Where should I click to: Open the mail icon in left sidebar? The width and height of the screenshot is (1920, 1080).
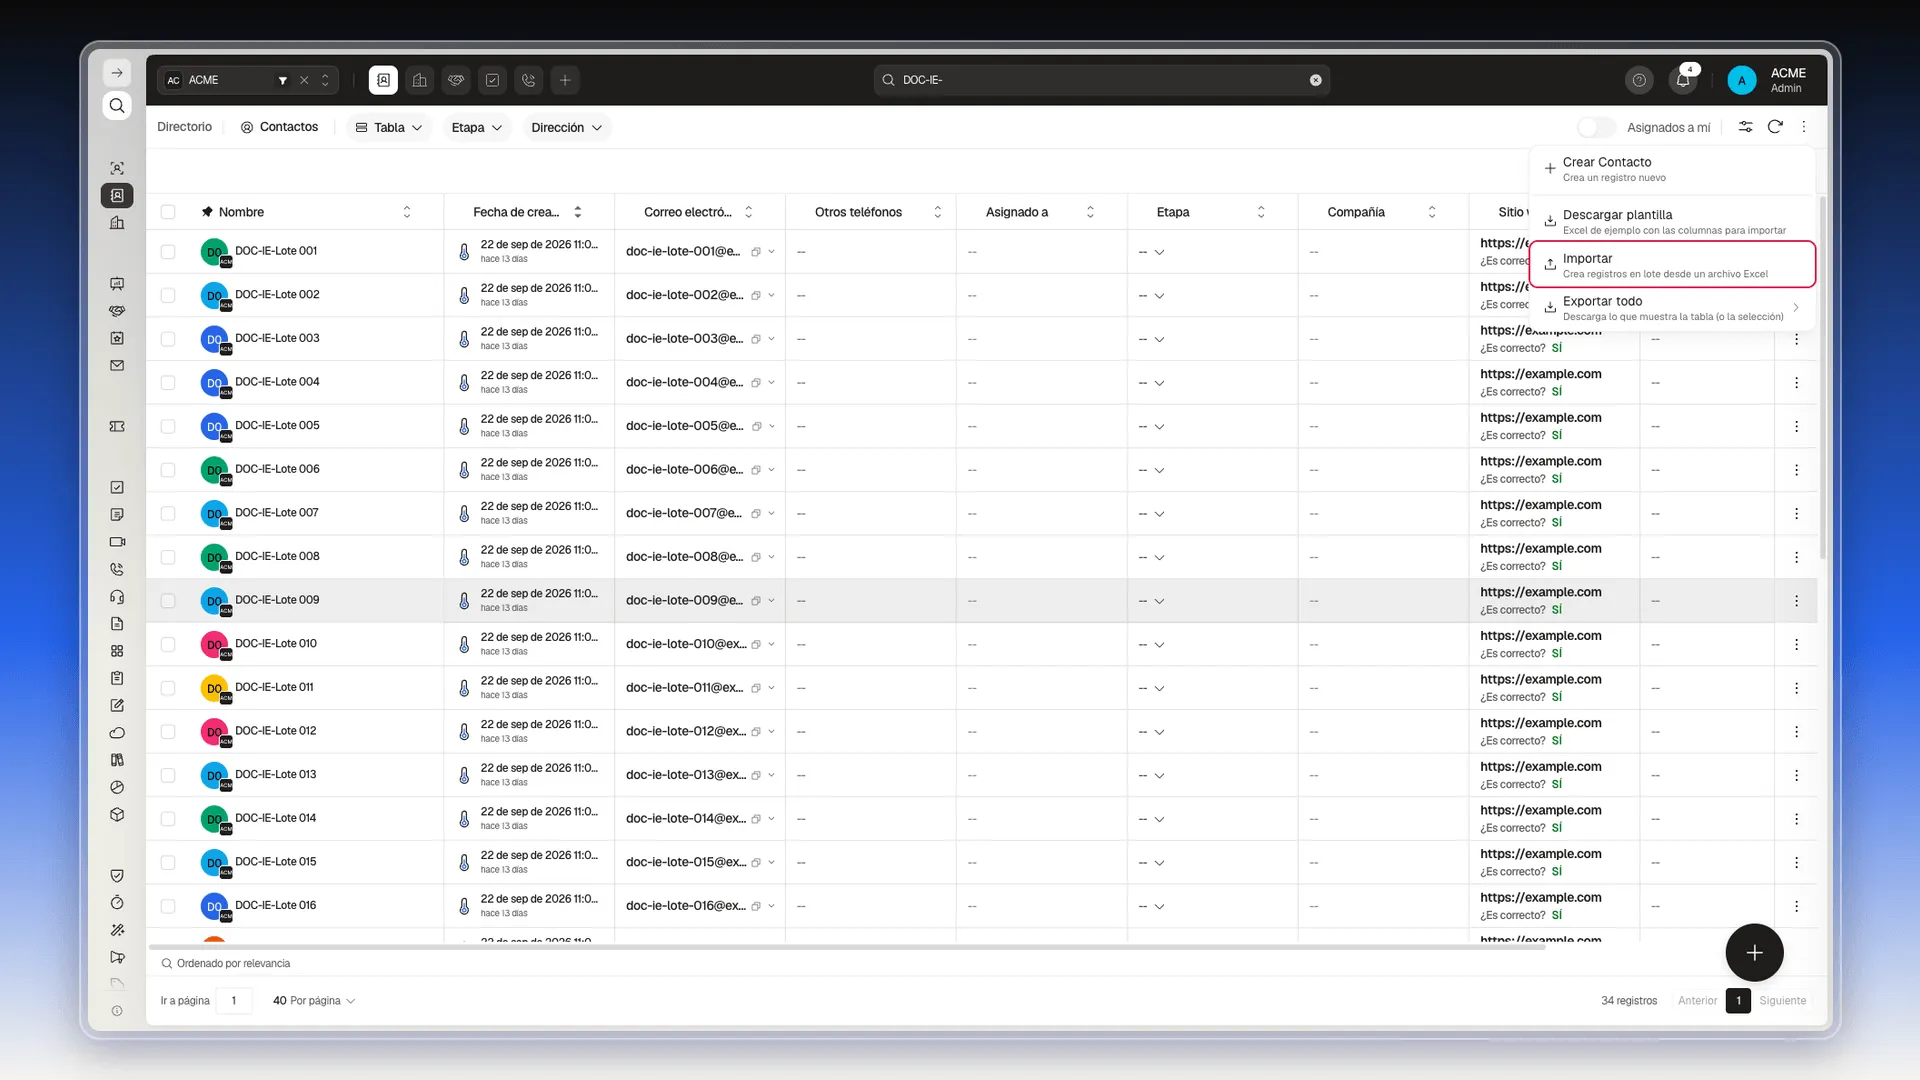(117, 365)
